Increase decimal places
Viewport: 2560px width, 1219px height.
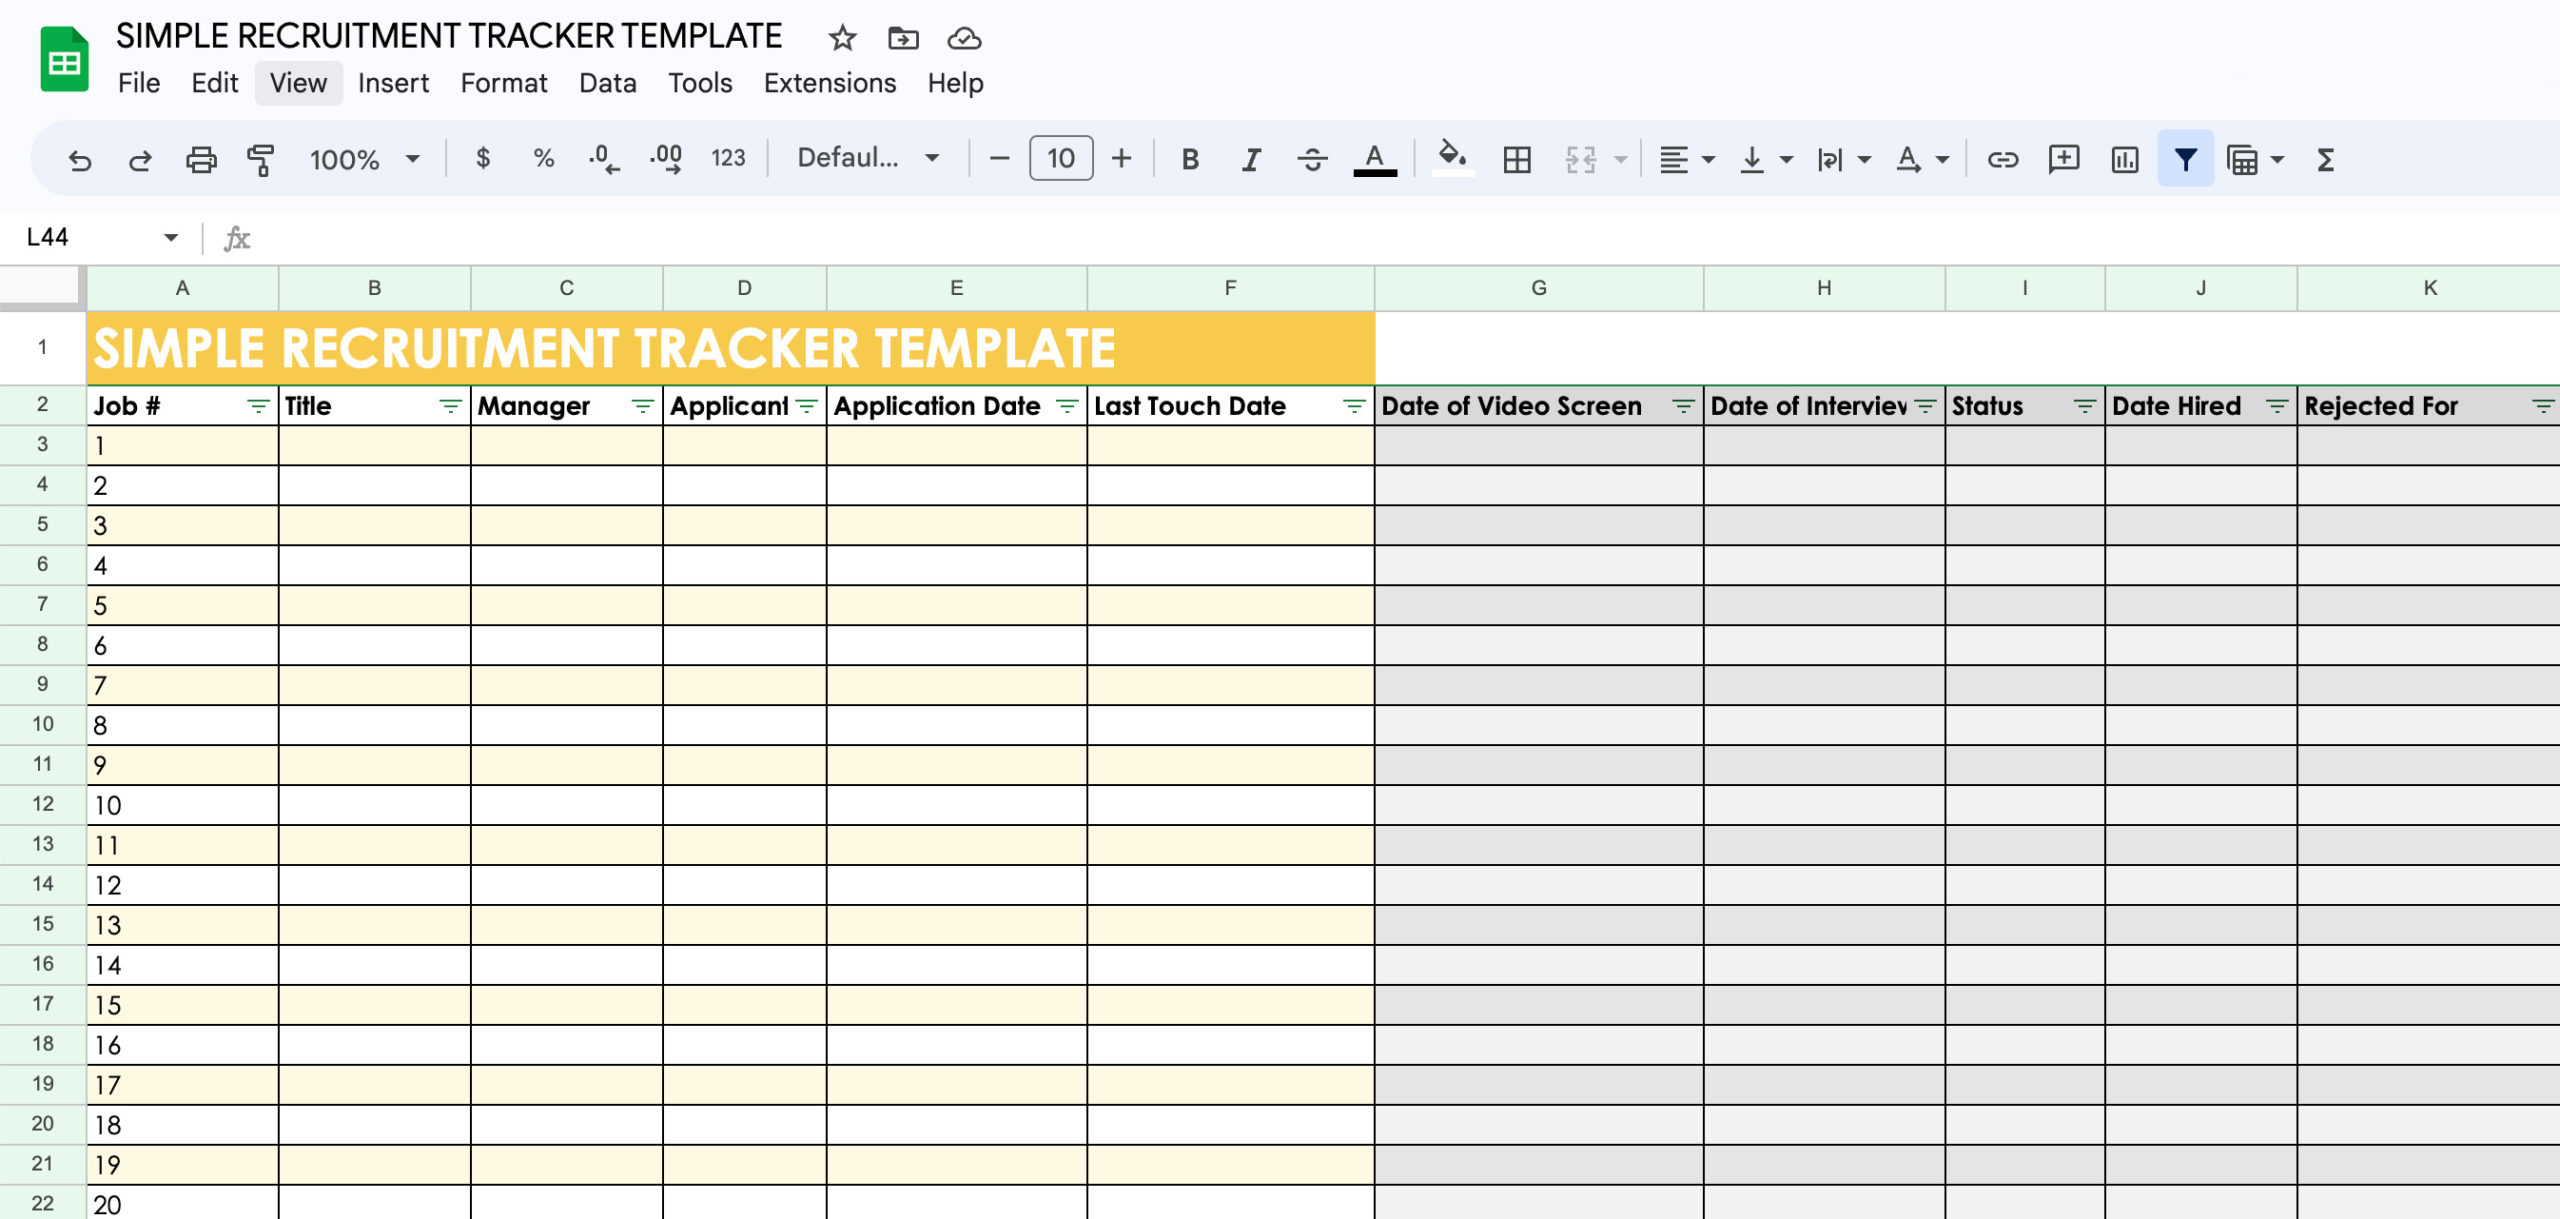[666, 158]
